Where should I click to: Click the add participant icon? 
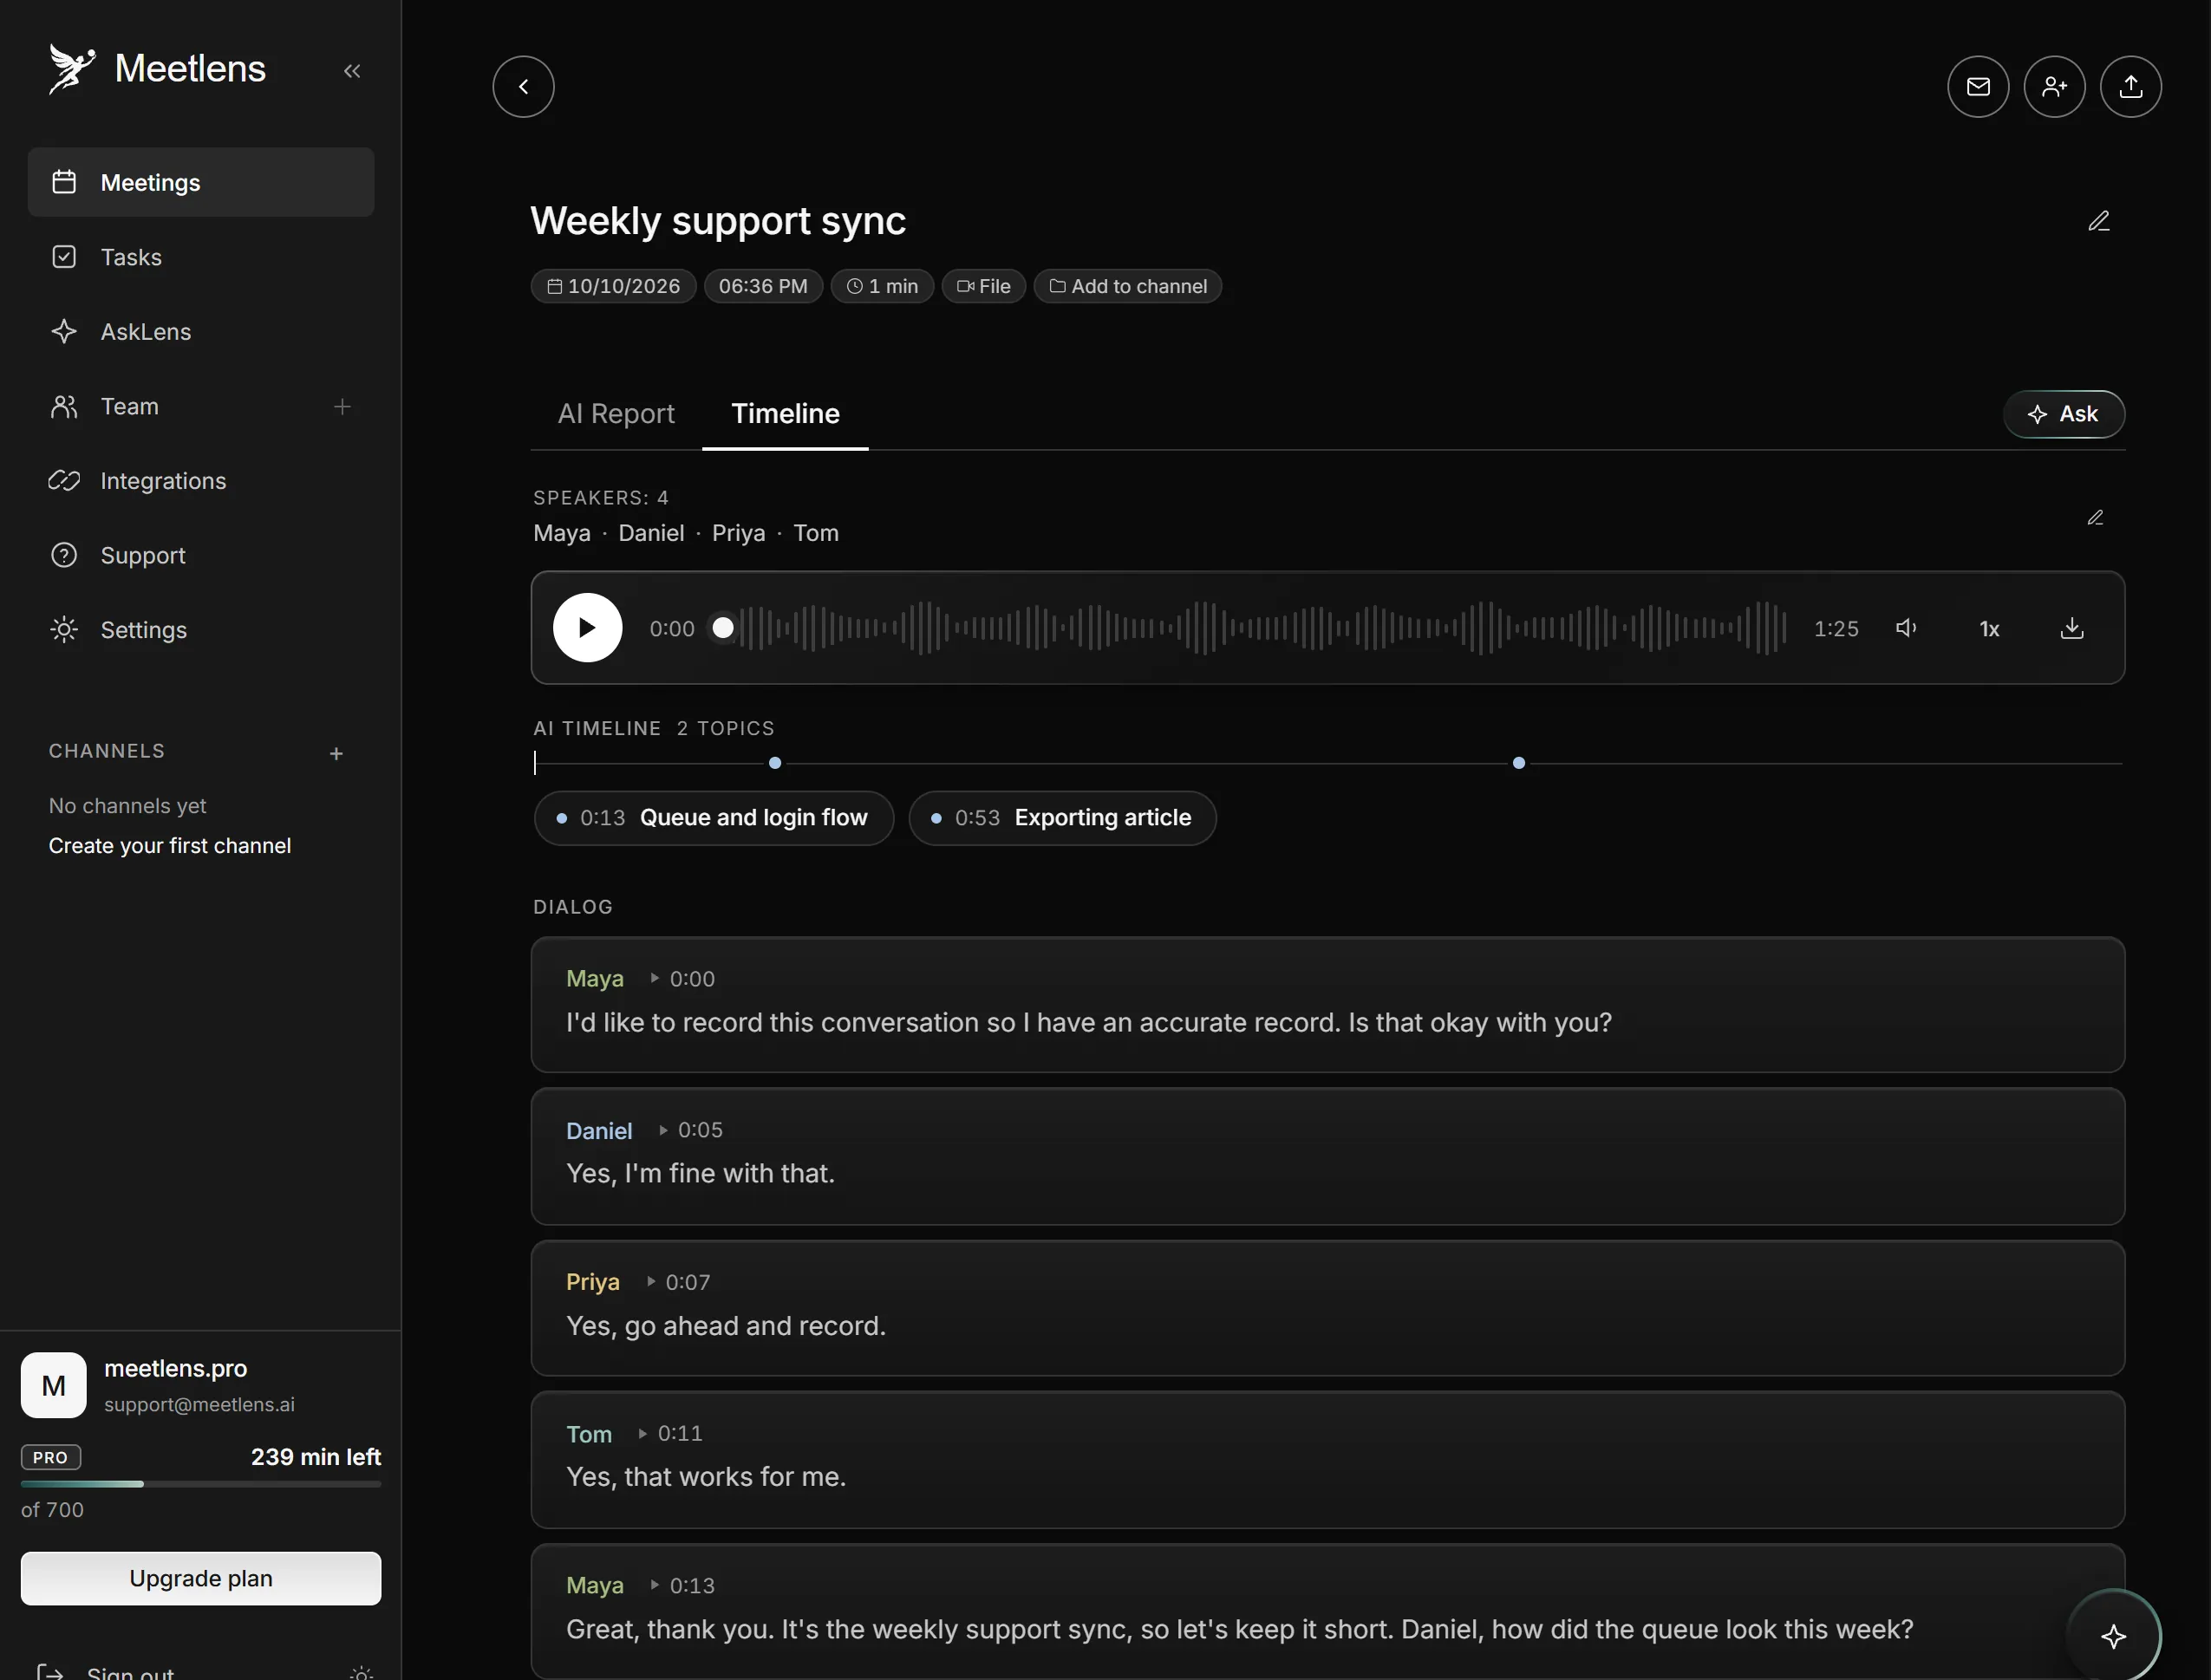[2054, 87]
